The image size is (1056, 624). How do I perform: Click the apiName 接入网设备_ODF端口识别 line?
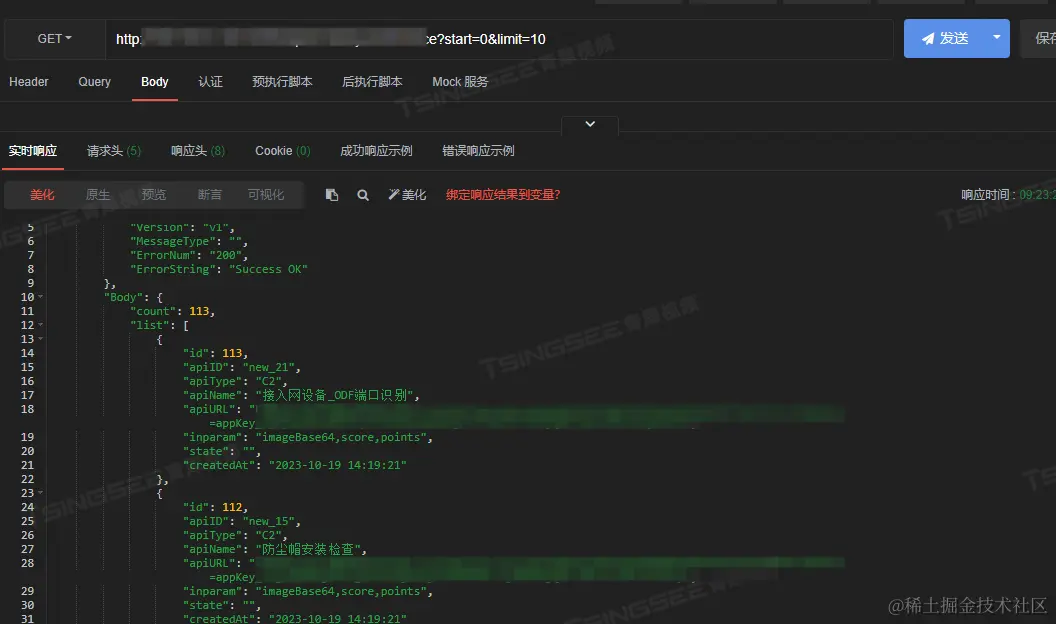coord(301,395)
